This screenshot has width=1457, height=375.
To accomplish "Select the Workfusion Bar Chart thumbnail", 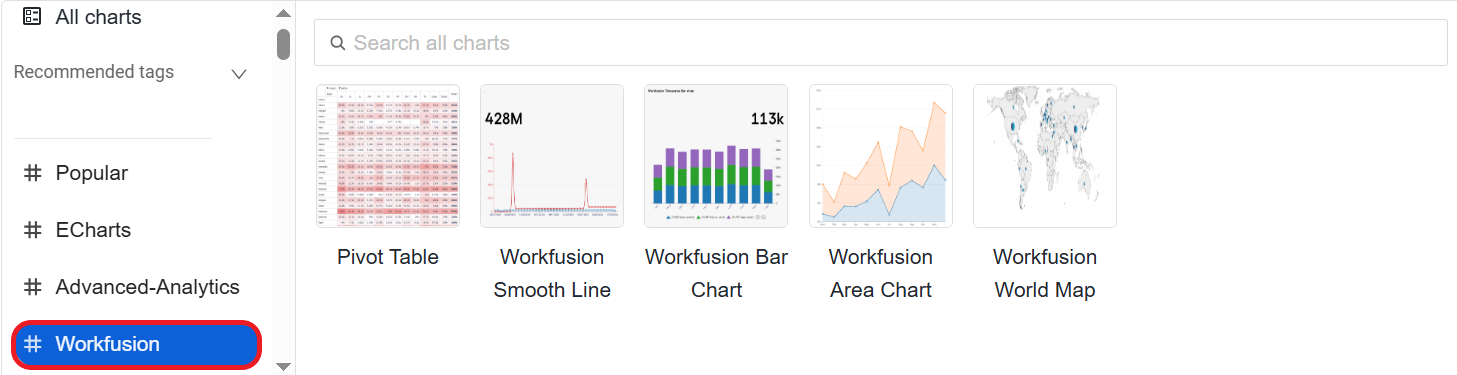I will click(716, 156).
